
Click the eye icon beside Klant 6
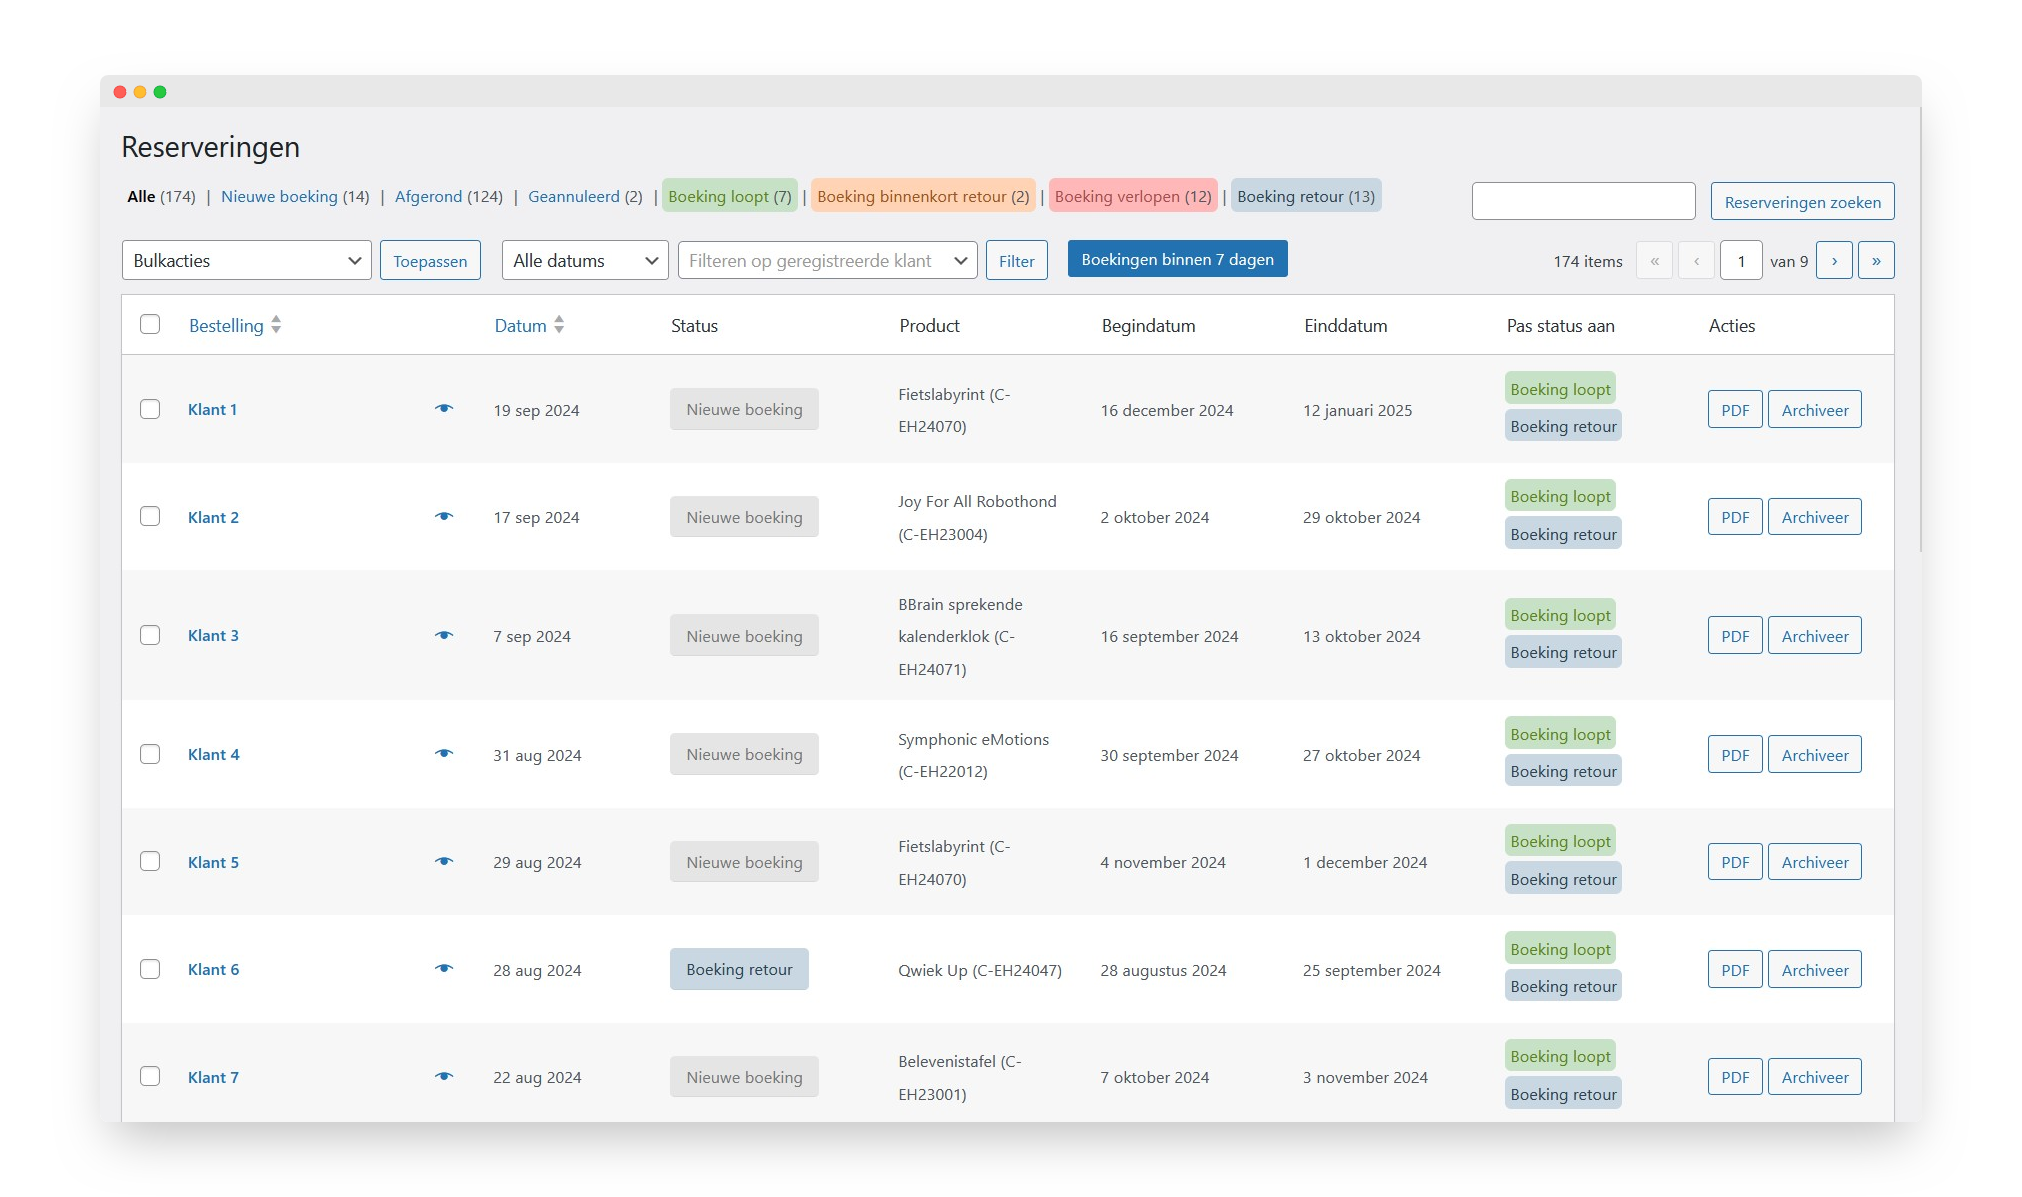click(x=444, y=969)
